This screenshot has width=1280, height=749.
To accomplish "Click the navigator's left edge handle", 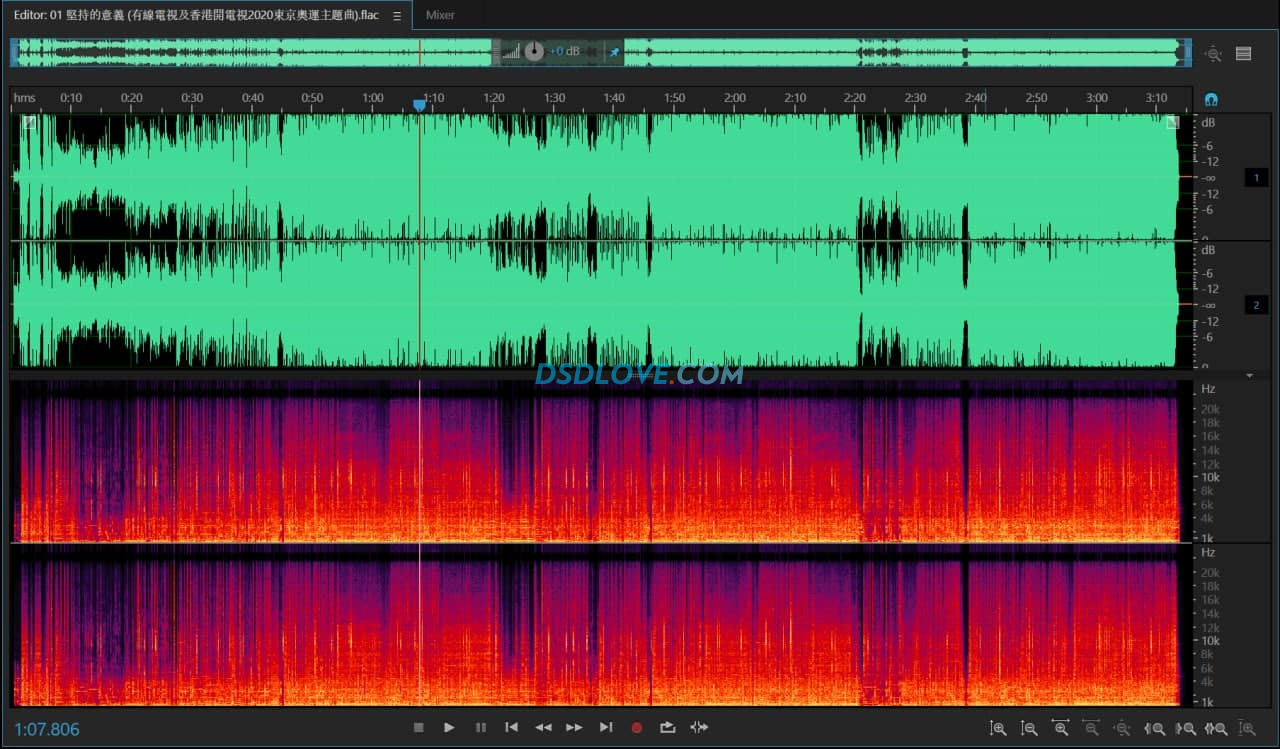I will pyautogui.click(x=14, y=52).
